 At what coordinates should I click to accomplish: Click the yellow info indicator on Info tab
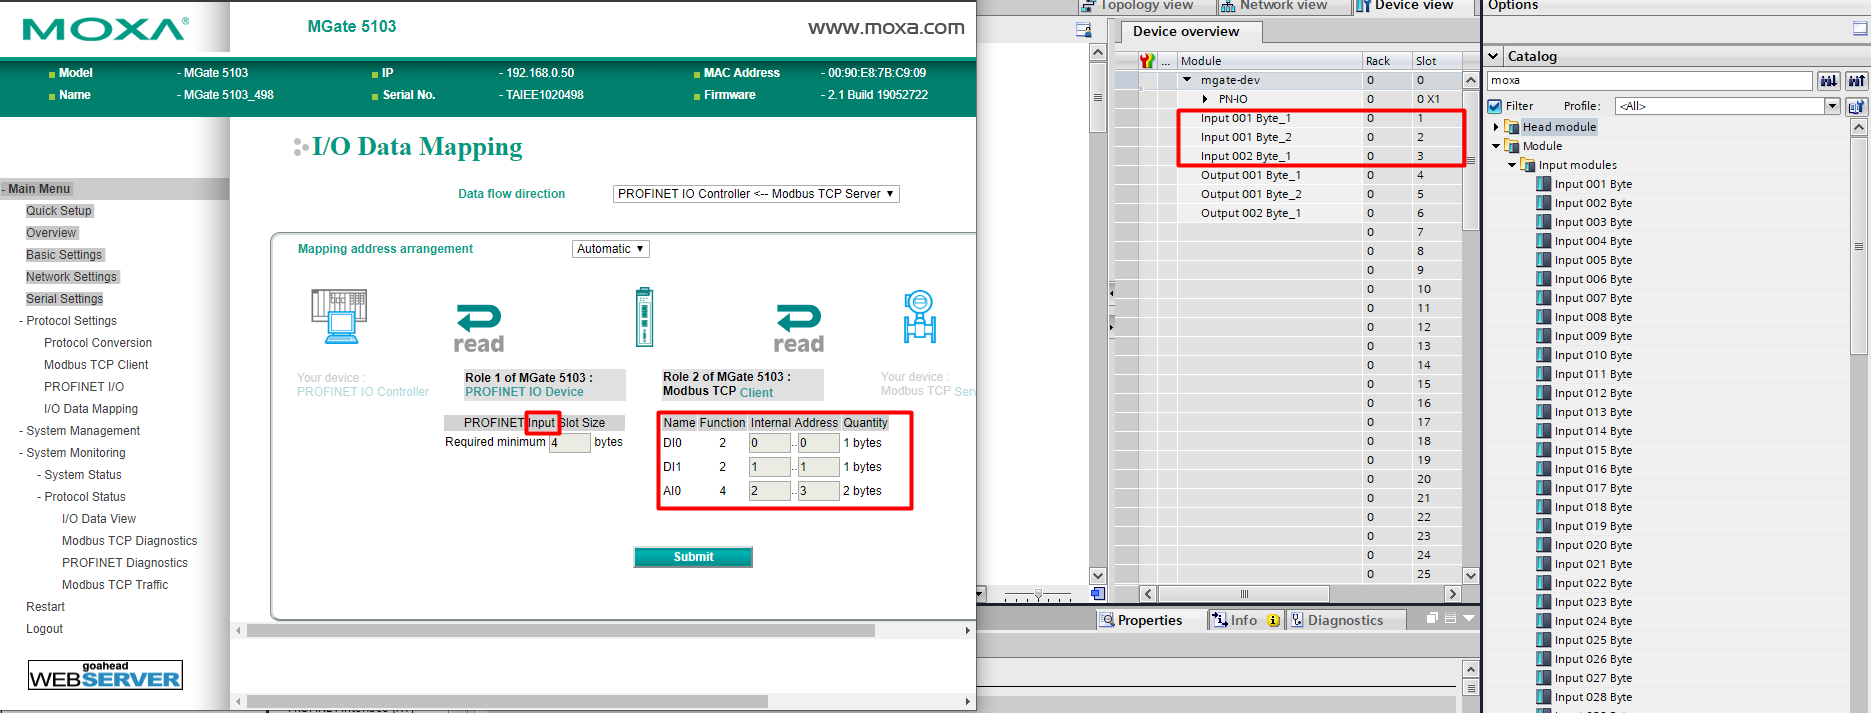click(x=1273, y=620)
